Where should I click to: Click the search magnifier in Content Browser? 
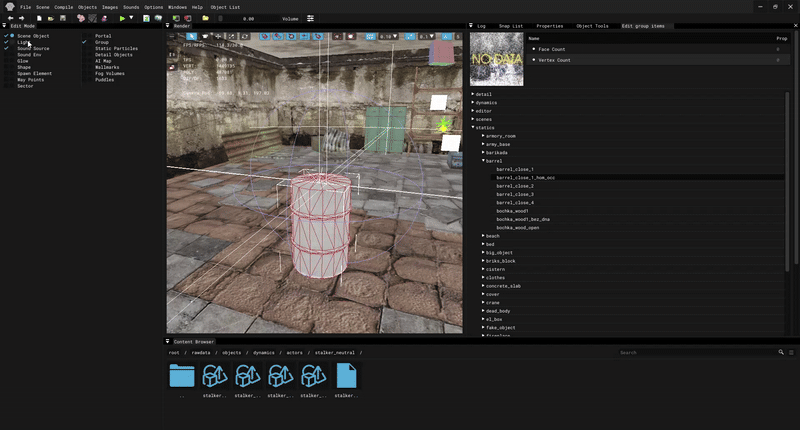coord(781,352)
